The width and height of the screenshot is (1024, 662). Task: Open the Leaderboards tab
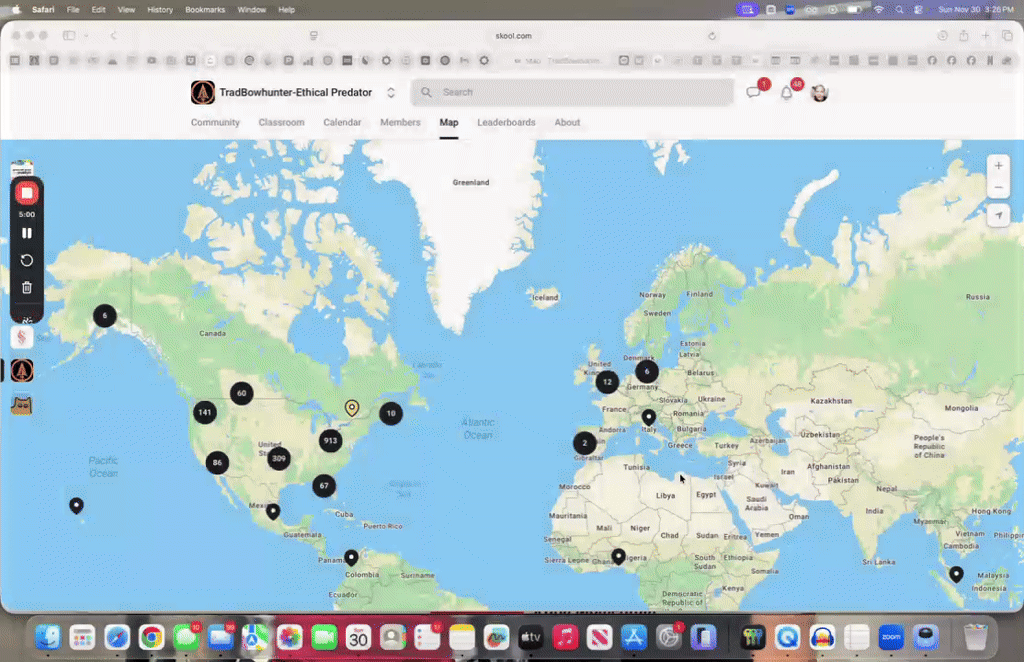pyautogui.click(x=506, y=122)
